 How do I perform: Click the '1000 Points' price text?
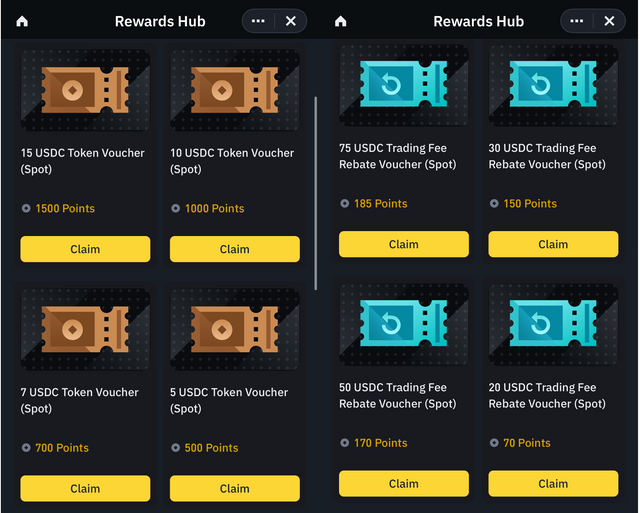click(215, 209)
